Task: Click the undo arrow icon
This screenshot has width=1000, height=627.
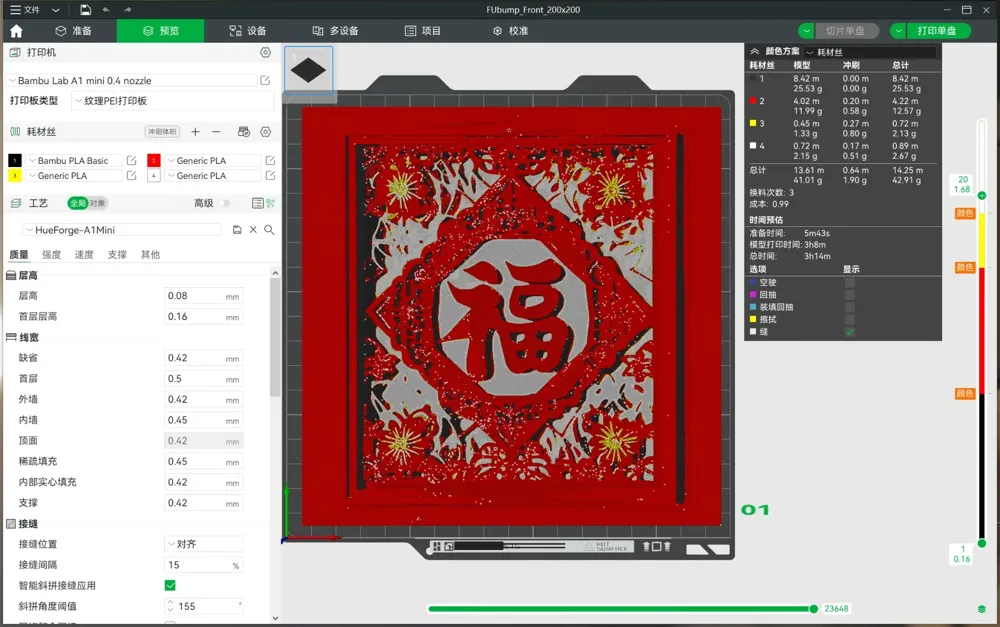Action: pyautogui.click(x=106, y=10)
